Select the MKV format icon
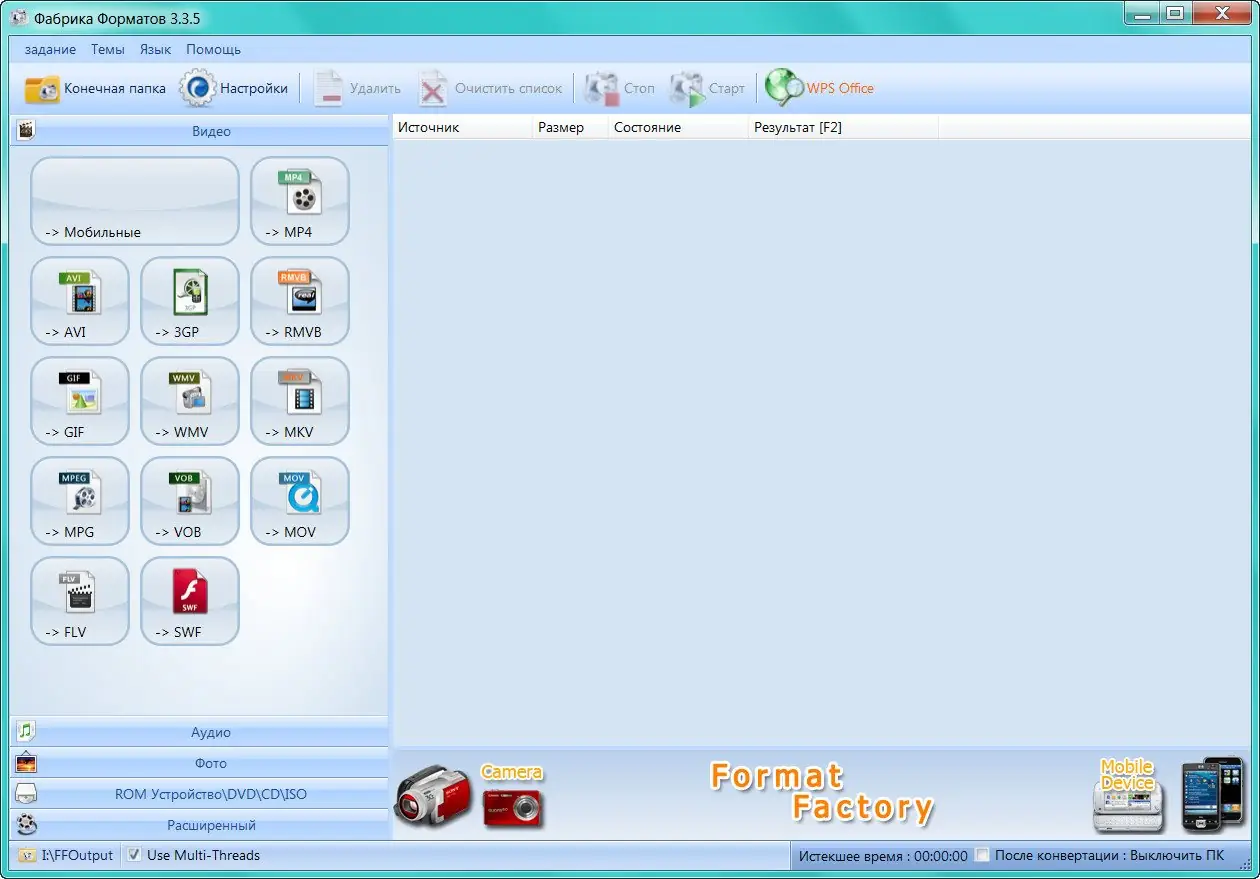This screenshot has height=879, width=1260. [300, 401]
